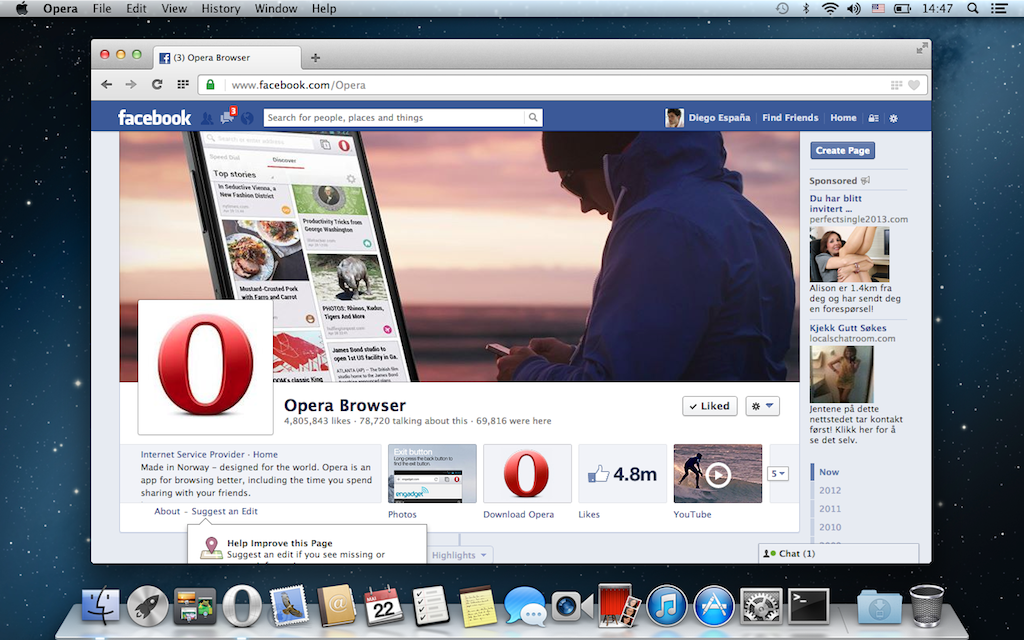The width and height of the screenshot is (1024, 640).
Task: Click the heart bookmark icon in address bar
Action: click(913, 85)
